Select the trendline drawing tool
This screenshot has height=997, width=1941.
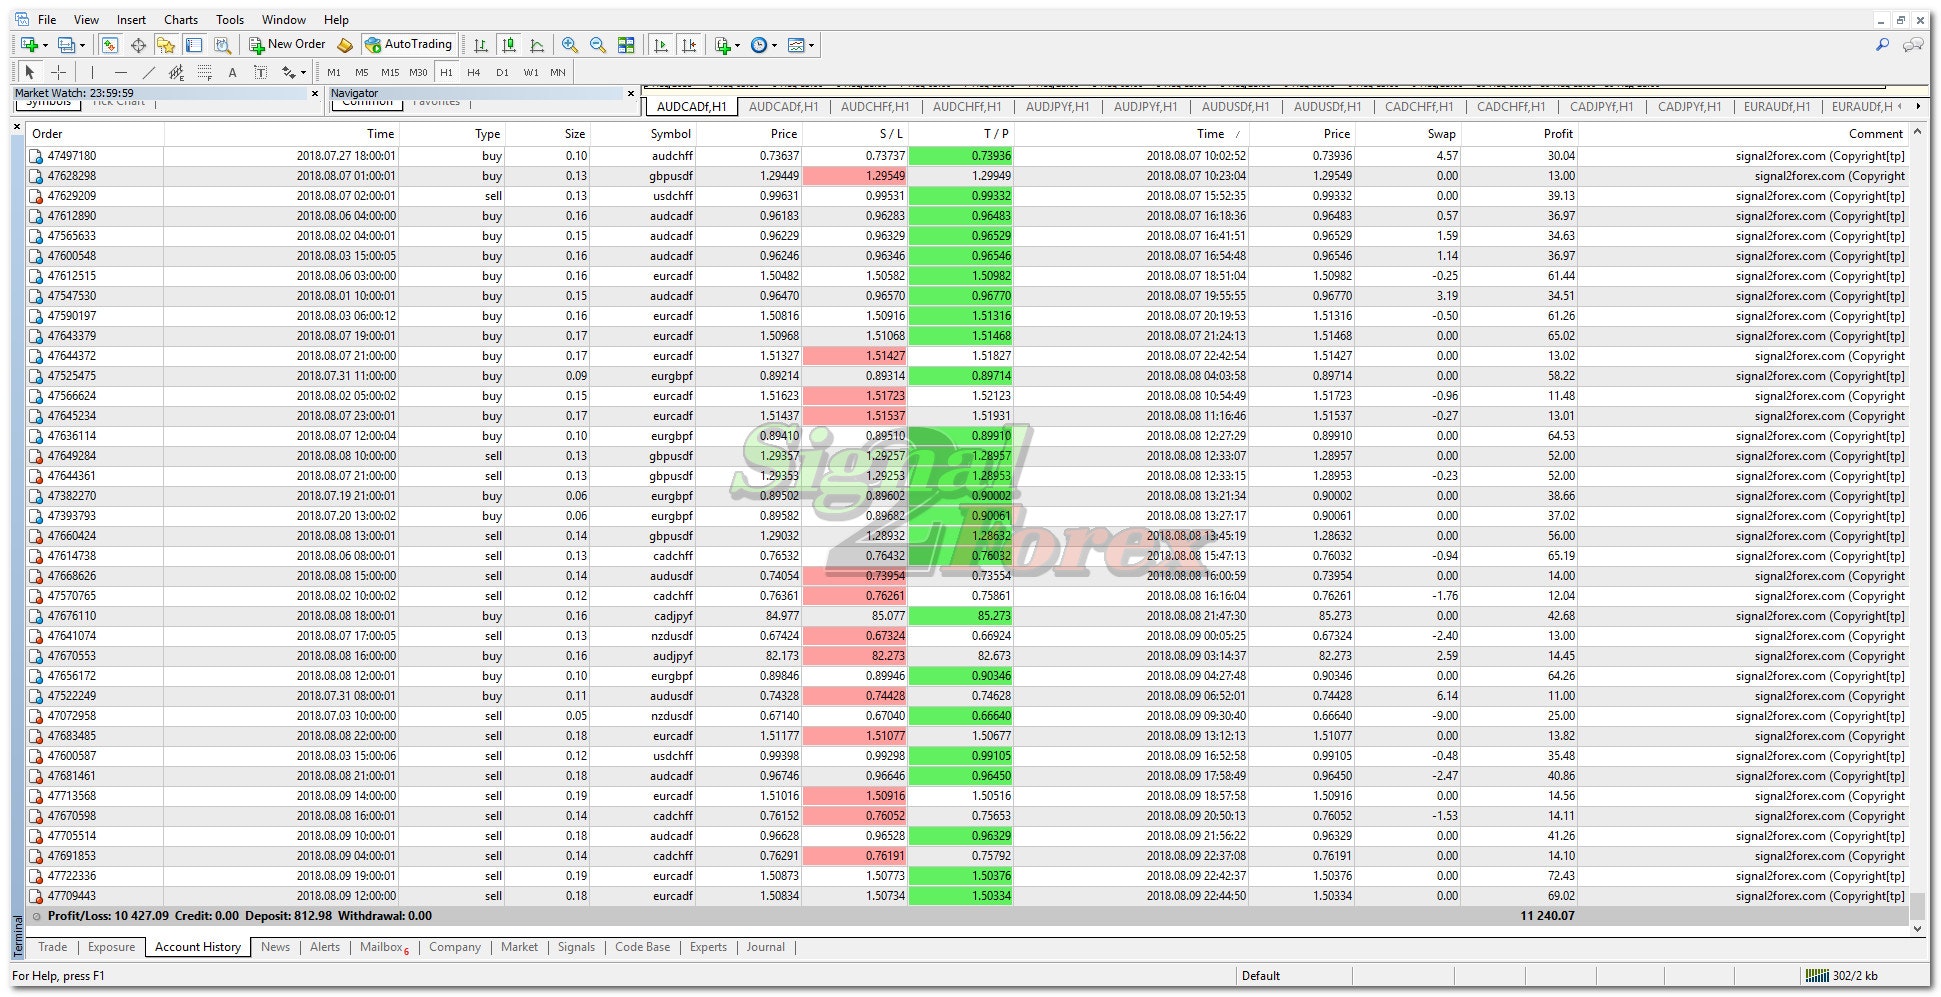(148, 72)
